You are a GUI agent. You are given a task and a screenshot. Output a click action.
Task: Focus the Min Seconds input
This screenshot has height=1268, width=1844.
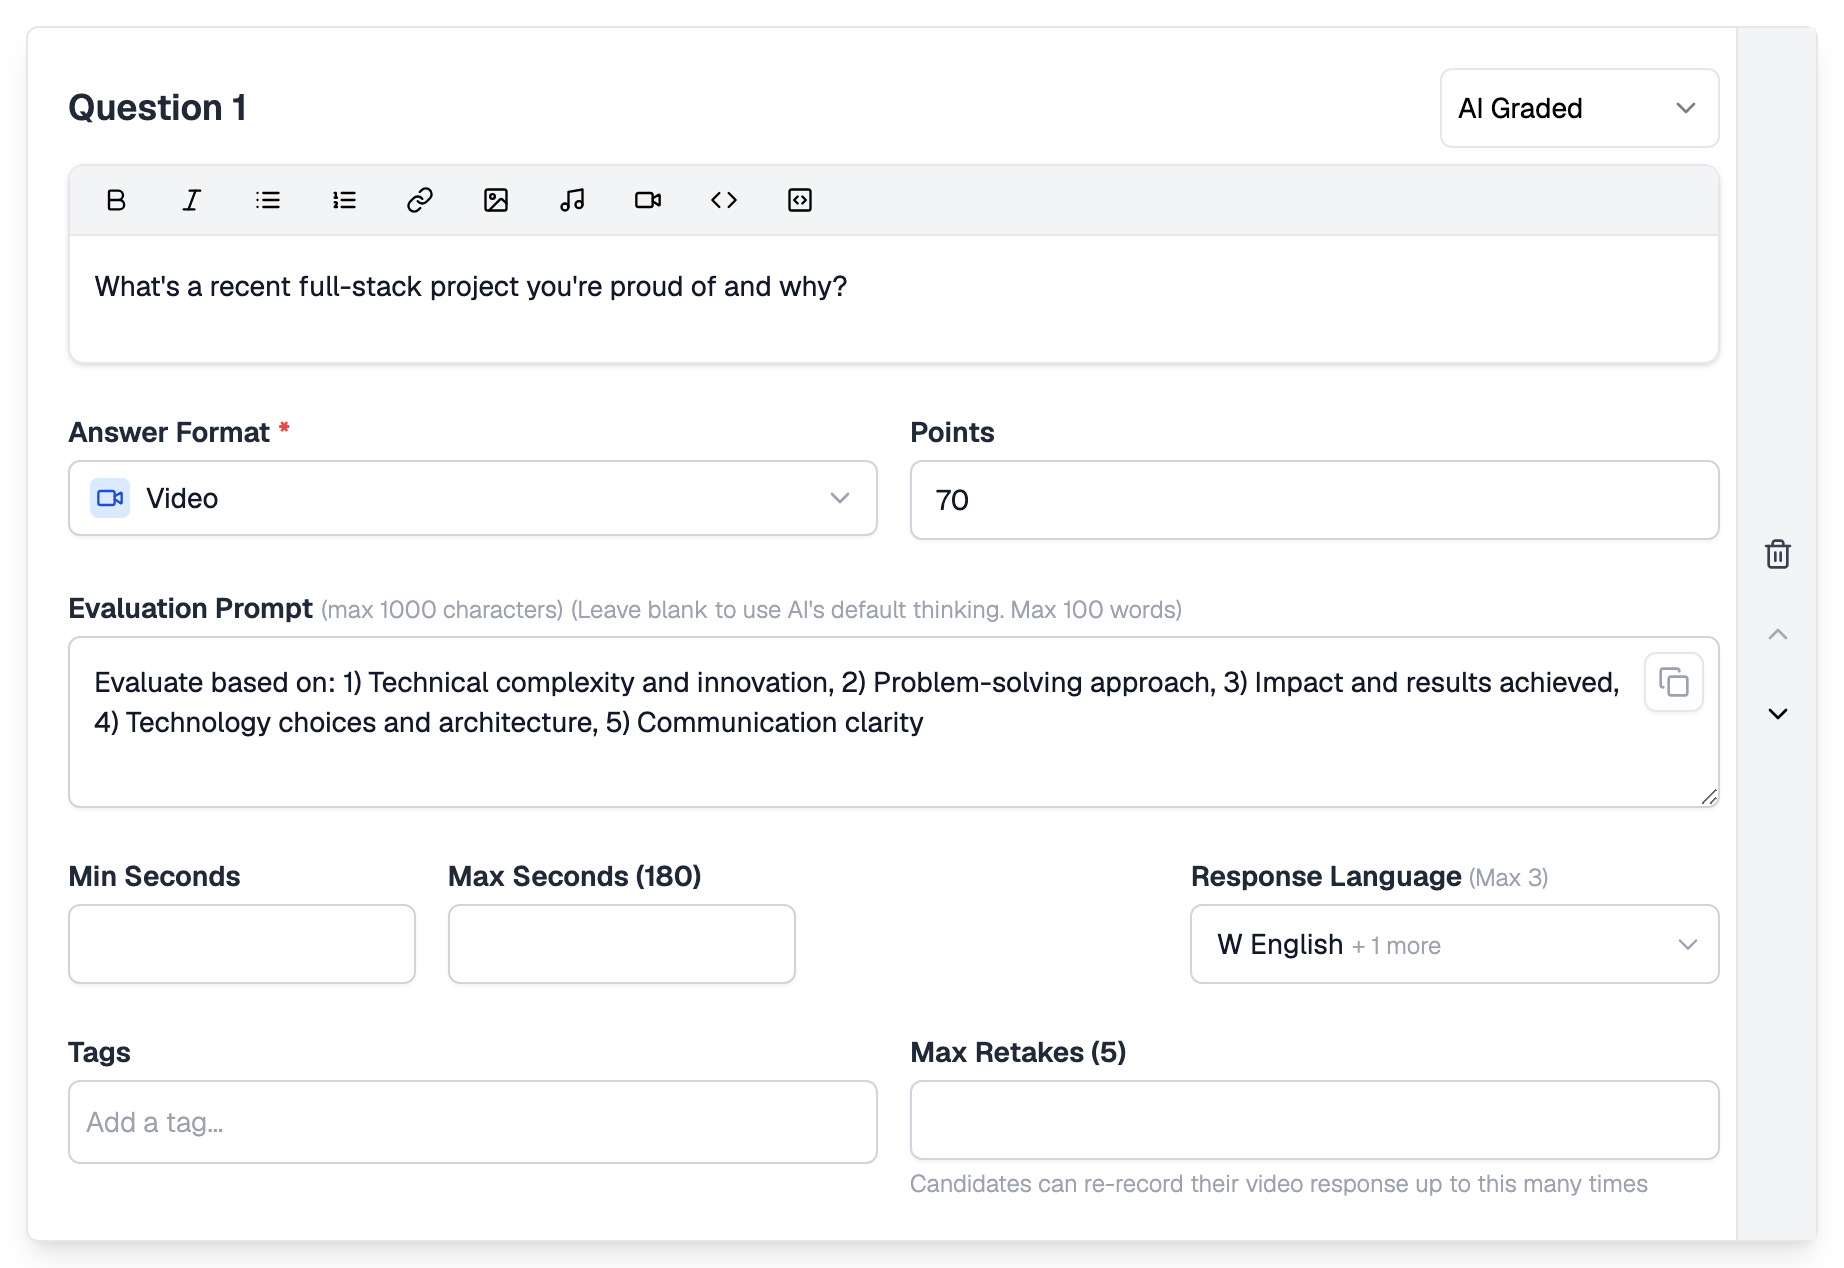point(242,944)
